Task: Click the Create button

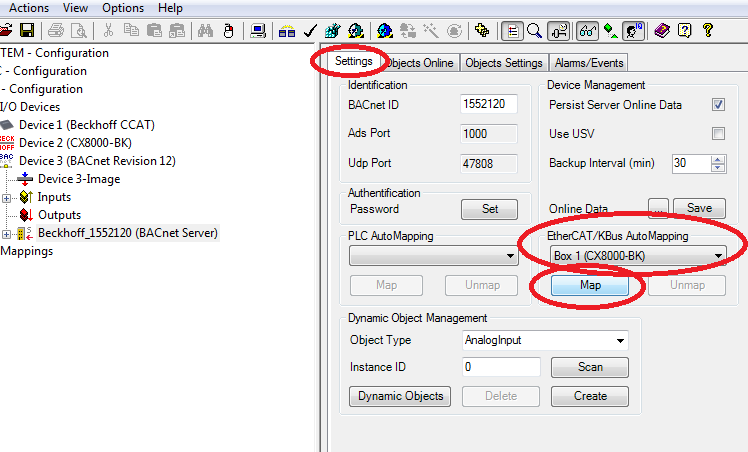Action: click(x=590, y=396)
